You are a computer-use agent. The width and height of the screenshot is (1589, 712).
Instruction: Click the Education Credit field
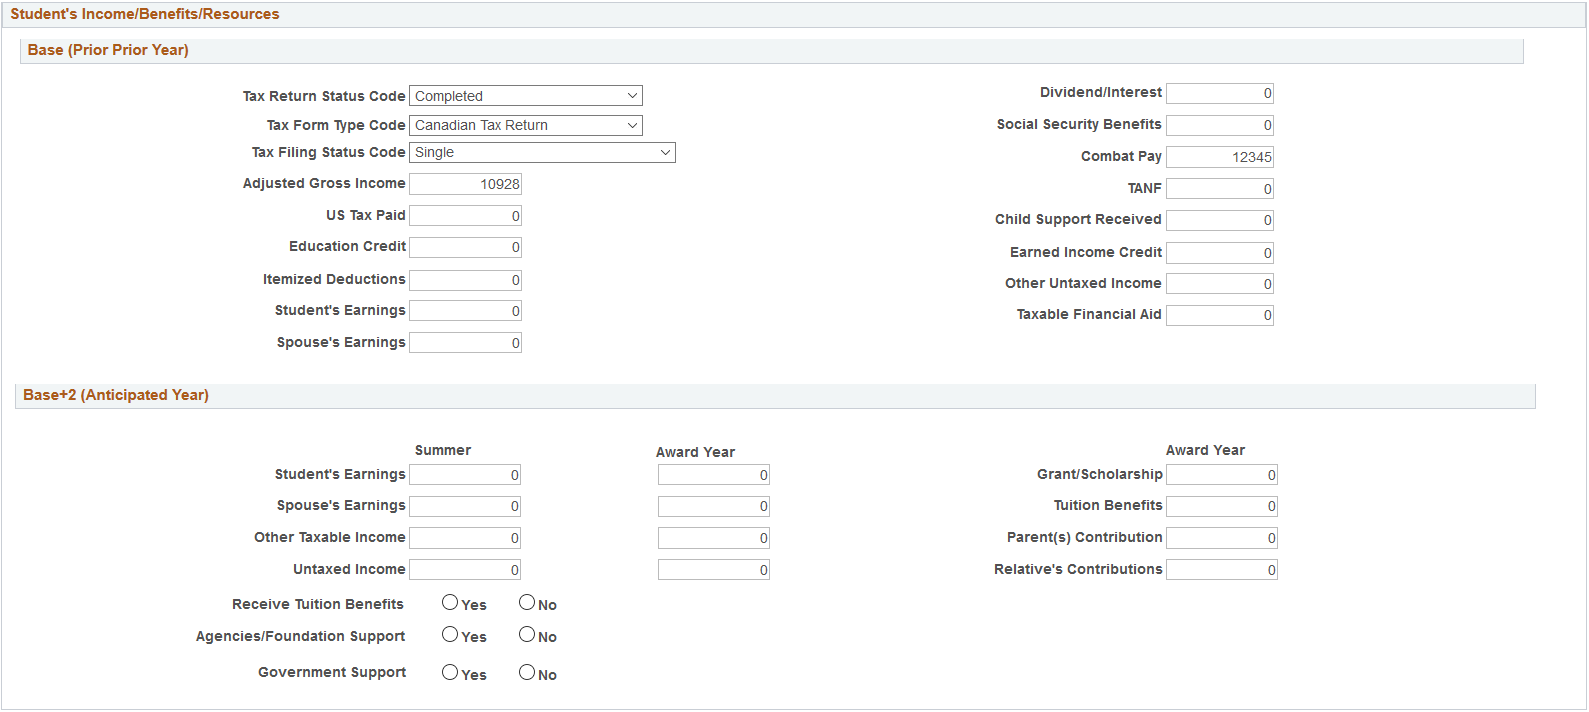point(466,247)
